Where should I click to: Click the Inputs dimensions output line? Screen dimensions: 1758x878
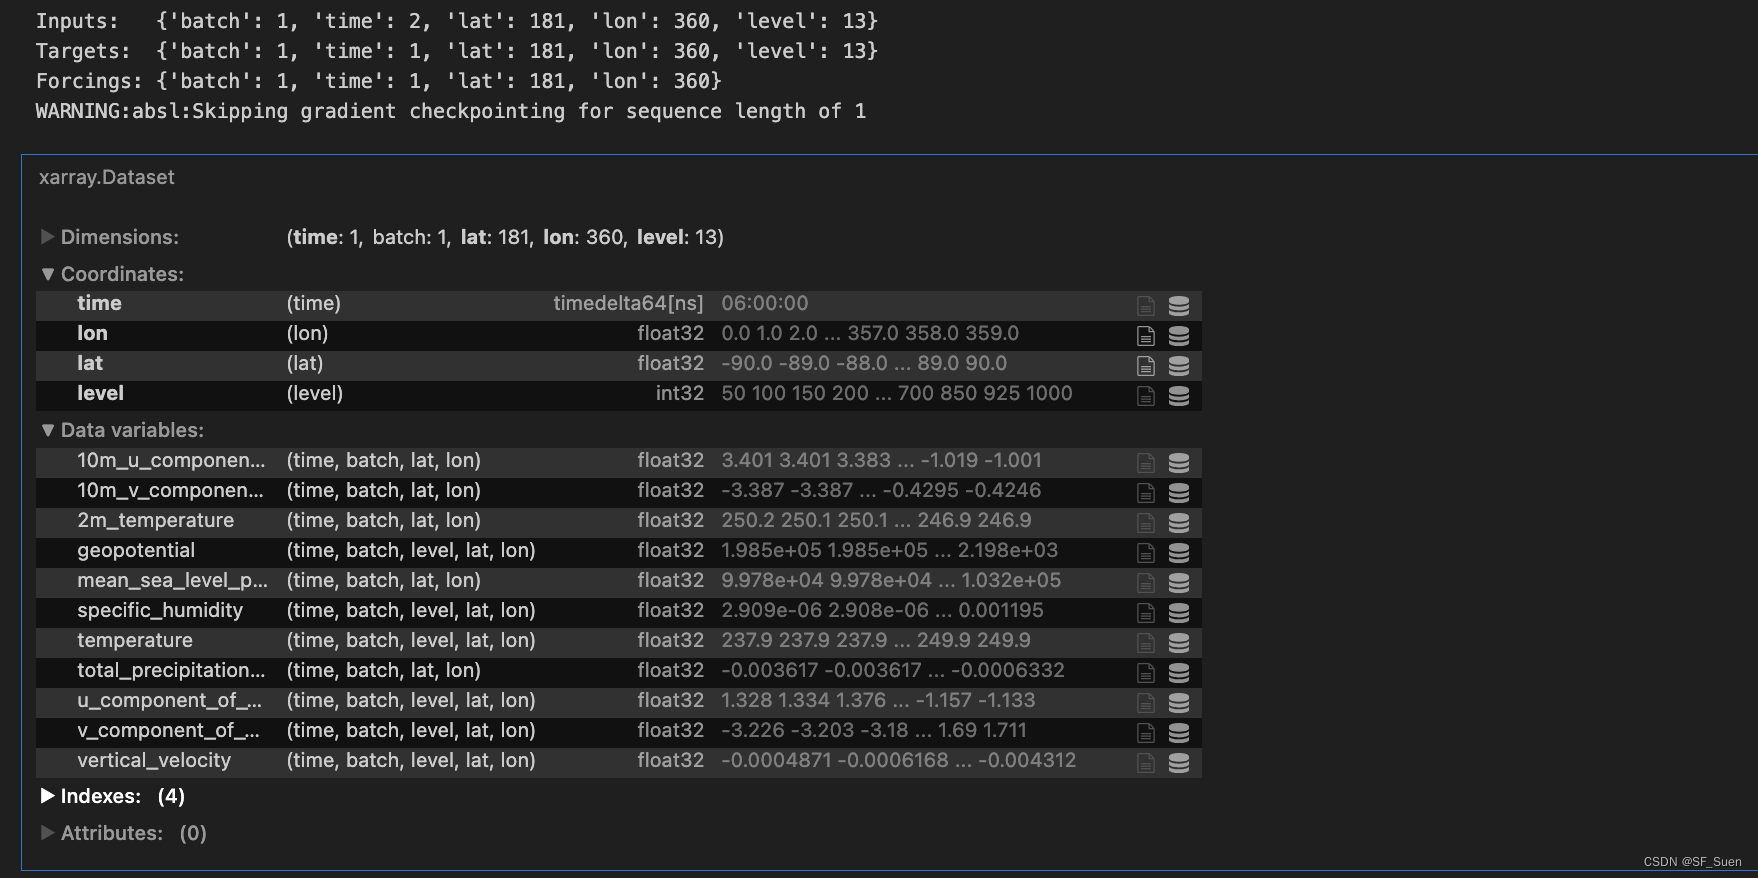coord(457,21)
